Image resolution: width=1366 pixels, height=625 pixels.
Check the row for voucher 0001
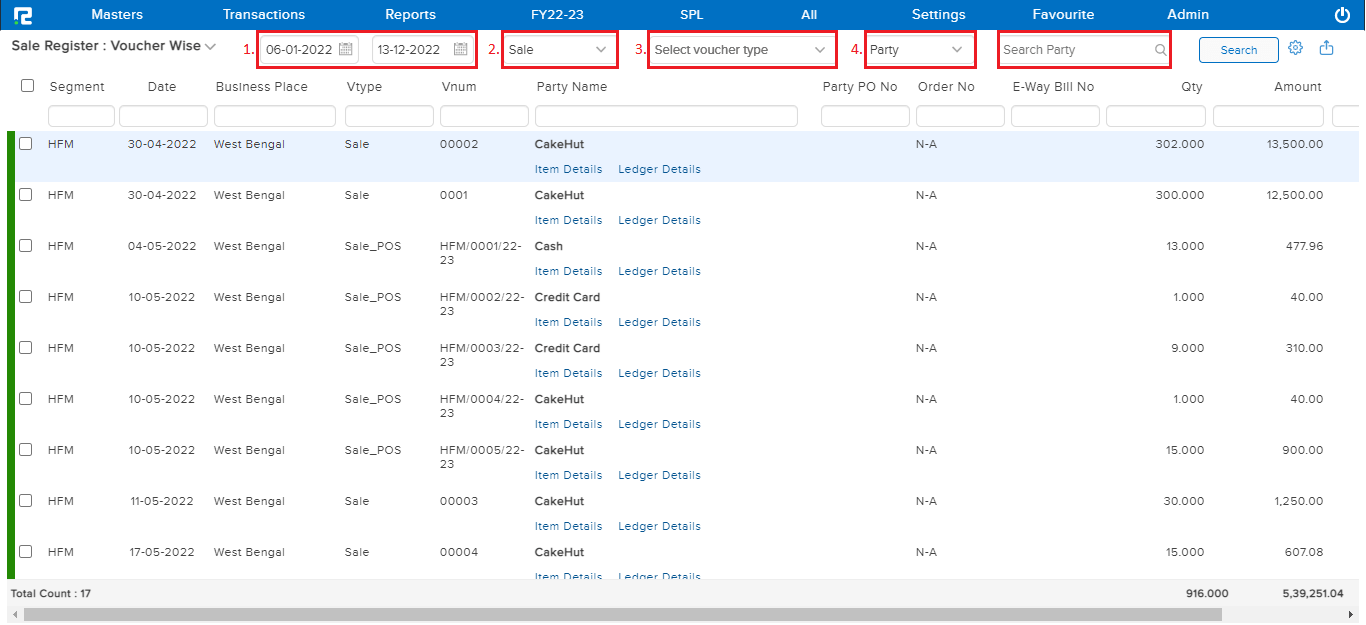point(26,194)
